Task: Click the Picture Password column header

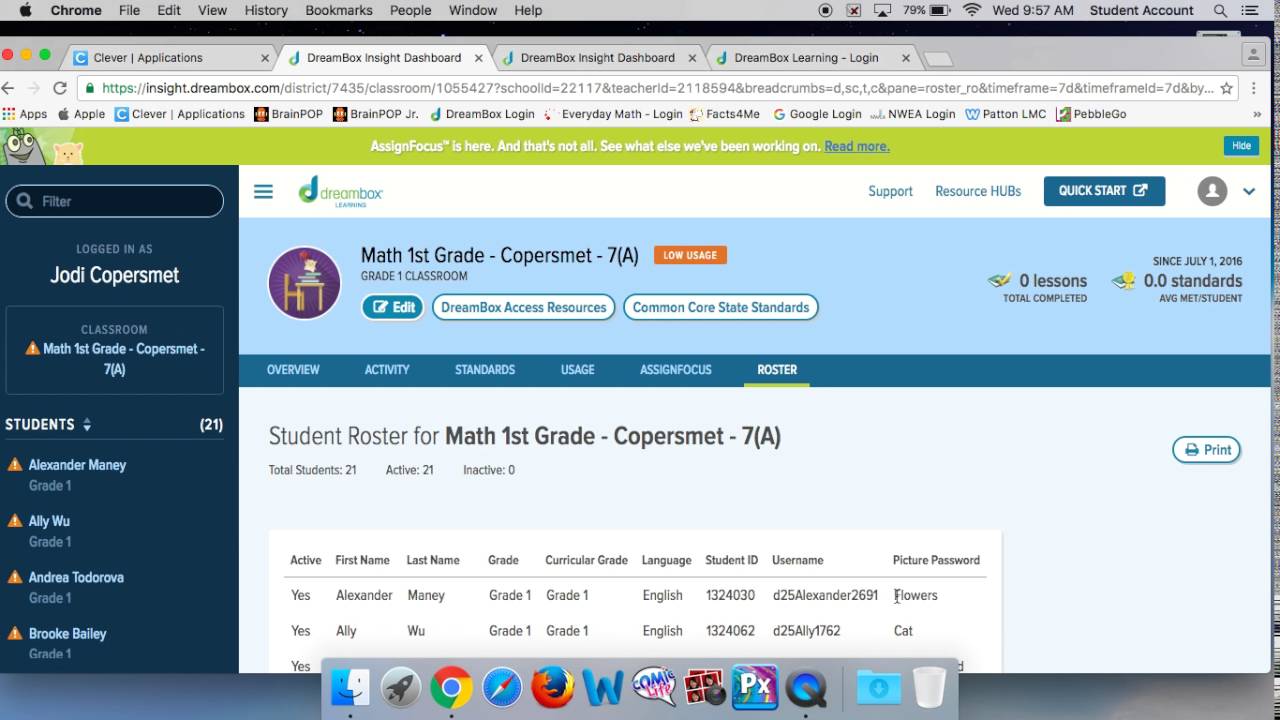Action: pos(936,560)
